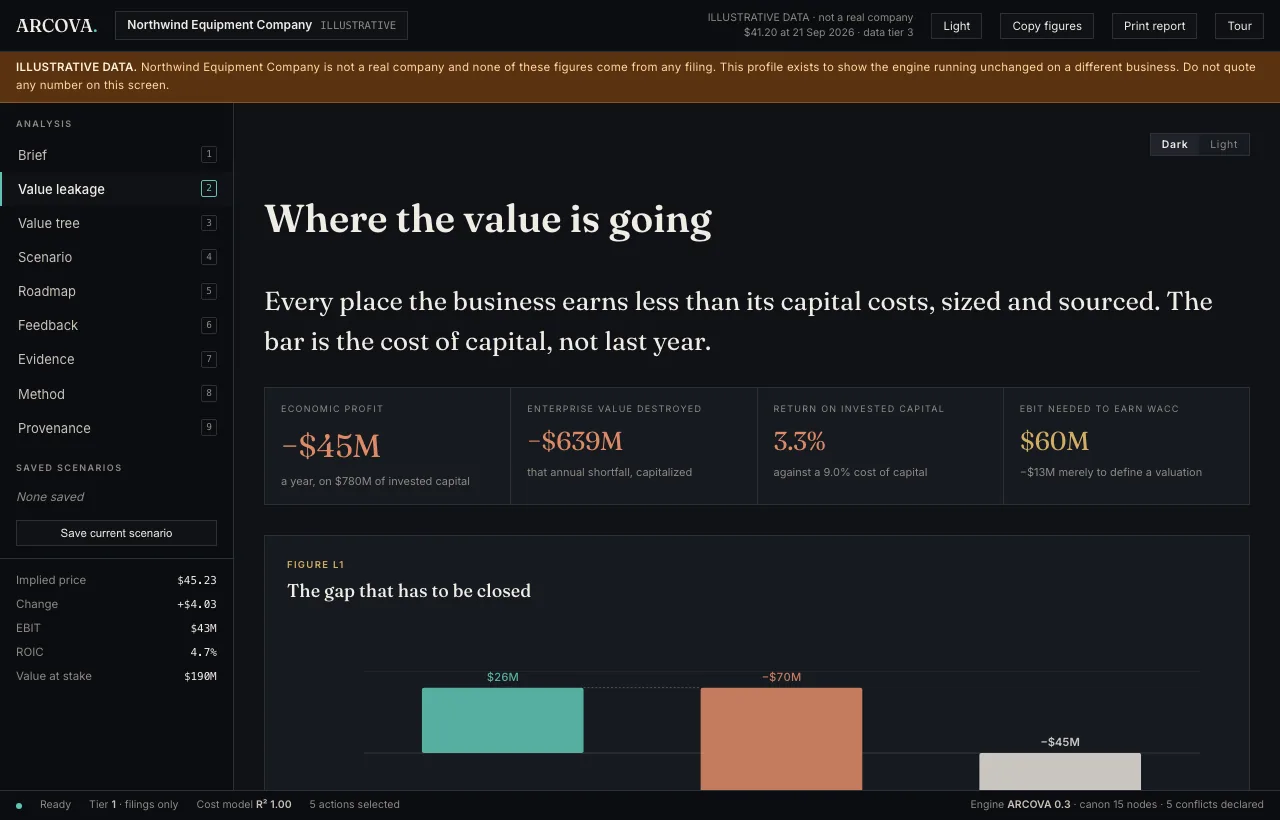Screen dimensions: 1280x820
Task: Click the ARCOVA logo in the header
Action: (x=56, y=26)
